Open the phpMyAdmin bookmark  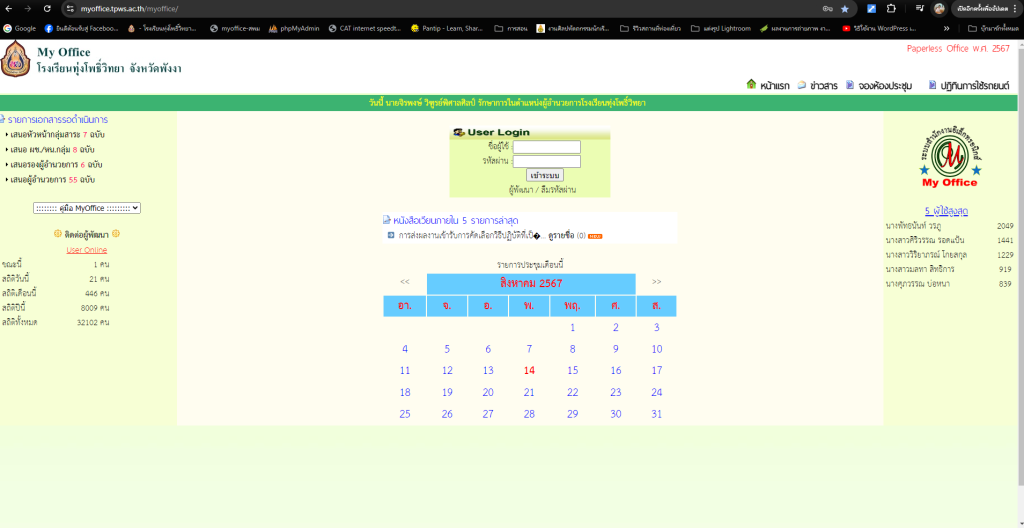click(295, 28)
